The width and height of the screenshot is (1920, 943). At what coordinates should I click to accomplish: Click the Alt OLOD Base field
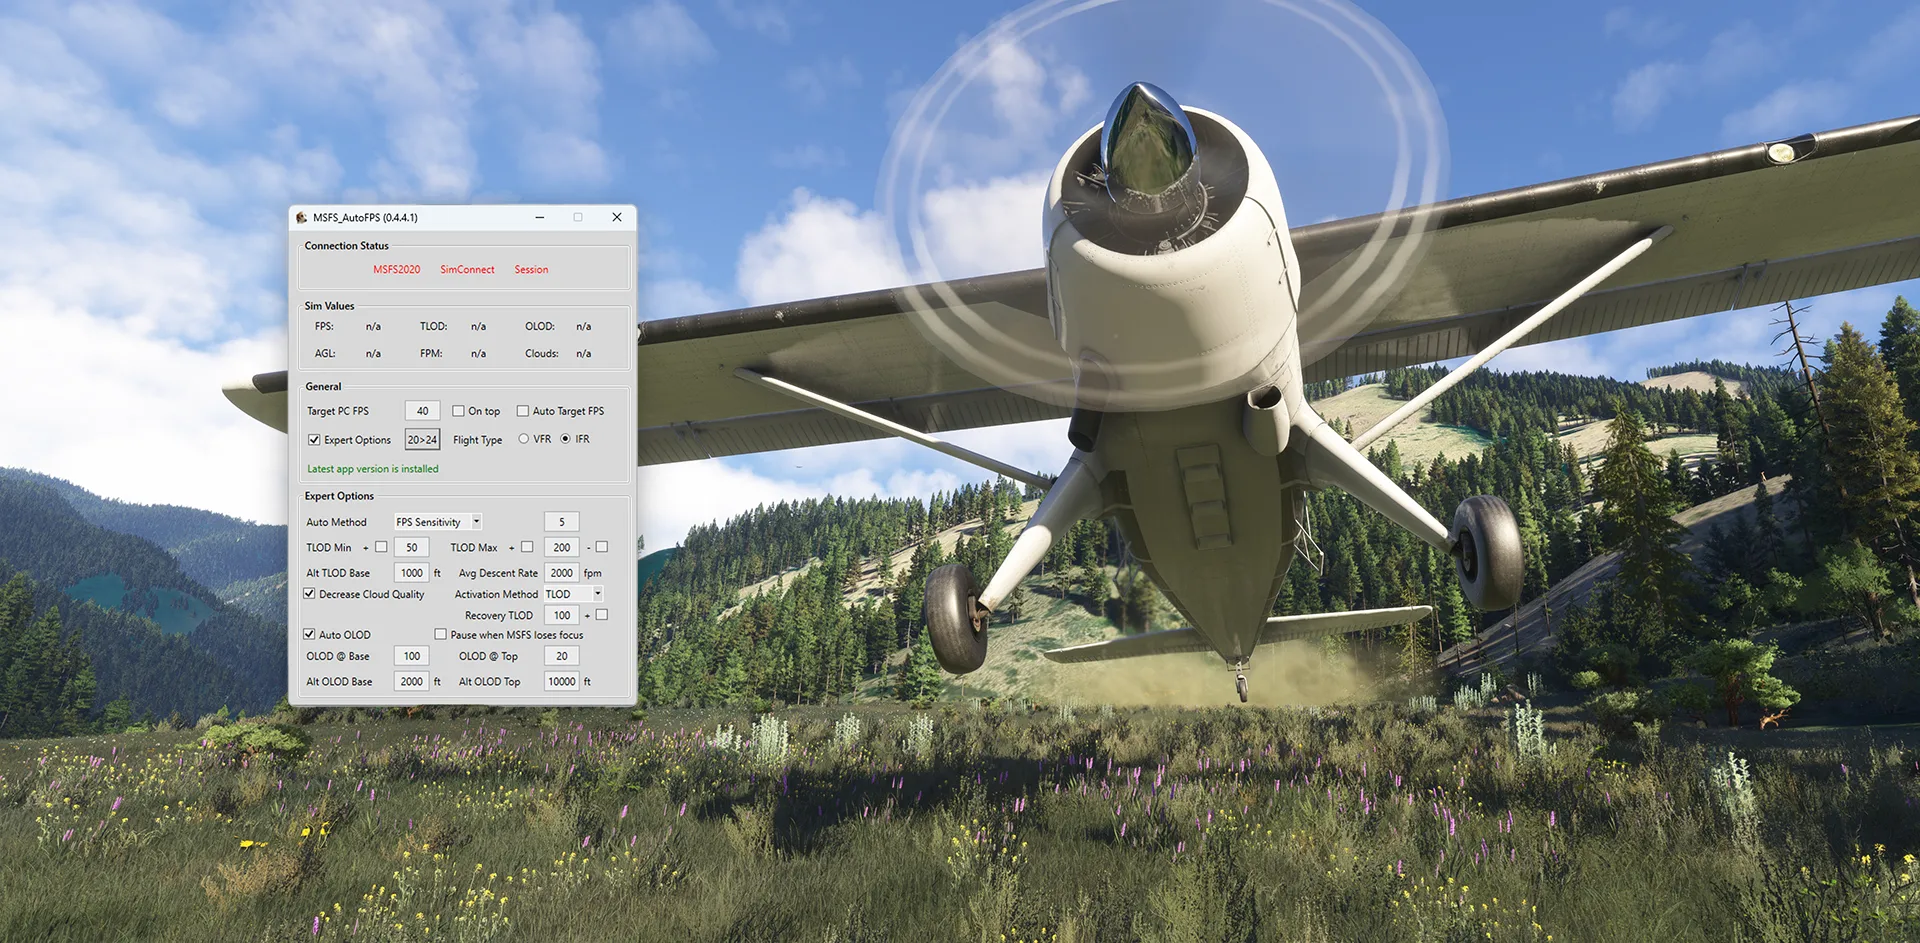pyautogui.click(x=412, y=681)
